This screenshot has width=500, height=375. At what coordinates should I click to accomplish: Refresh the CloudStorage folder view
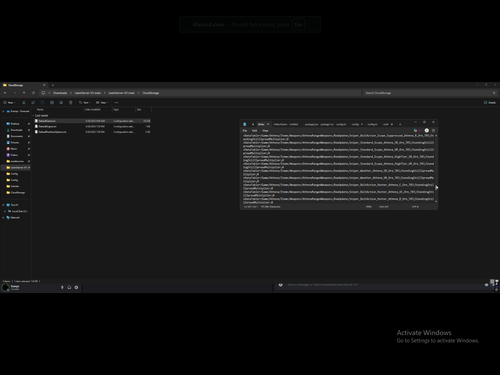tap(33, 93)
